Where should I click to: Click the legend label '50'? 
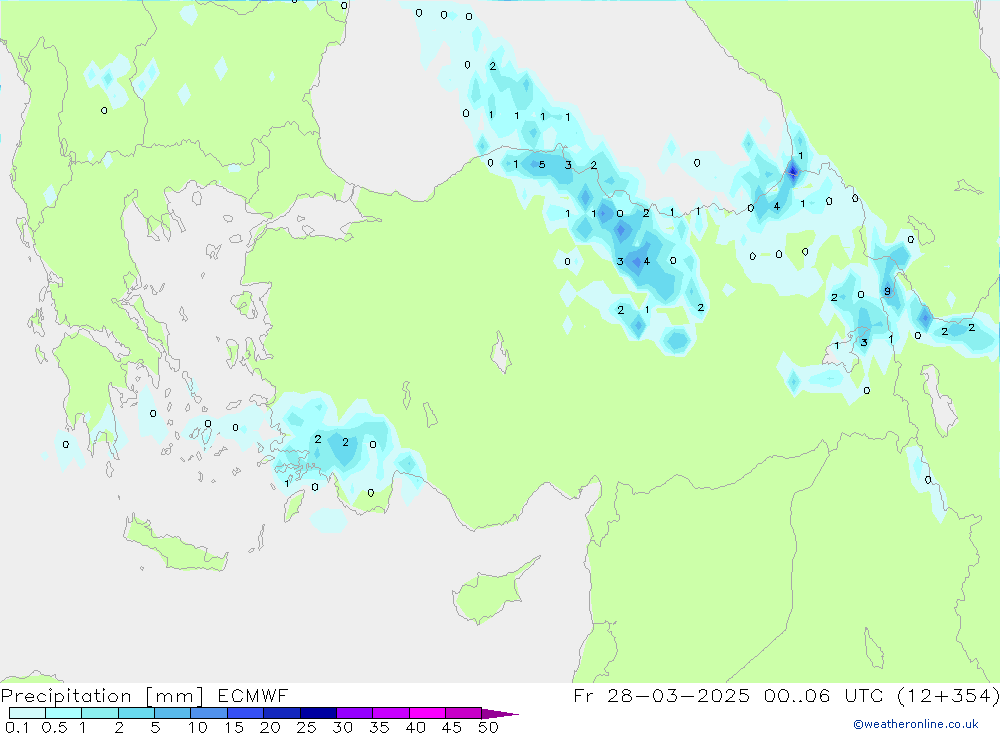click(488, 727)
